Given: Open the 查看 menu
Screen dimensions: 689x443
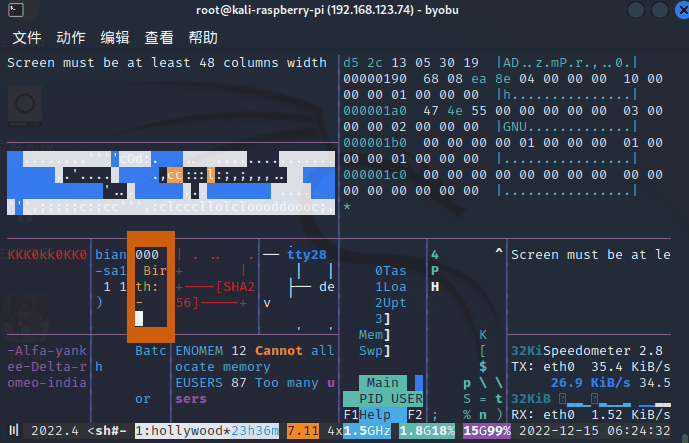Looking at the screenshot, I should pyautogui.click(x=159, y=38).
